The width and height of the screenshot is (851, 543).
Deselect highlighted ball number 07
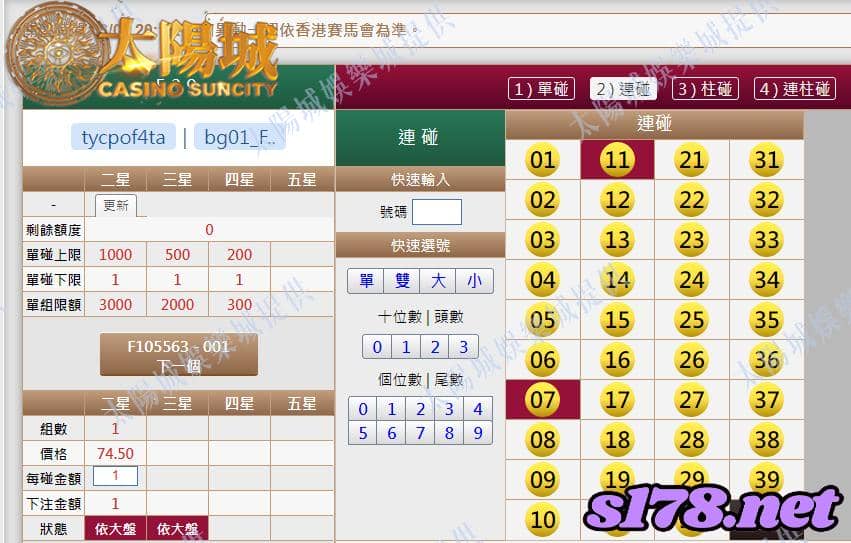pyautogui.click(x=543, y=400)
